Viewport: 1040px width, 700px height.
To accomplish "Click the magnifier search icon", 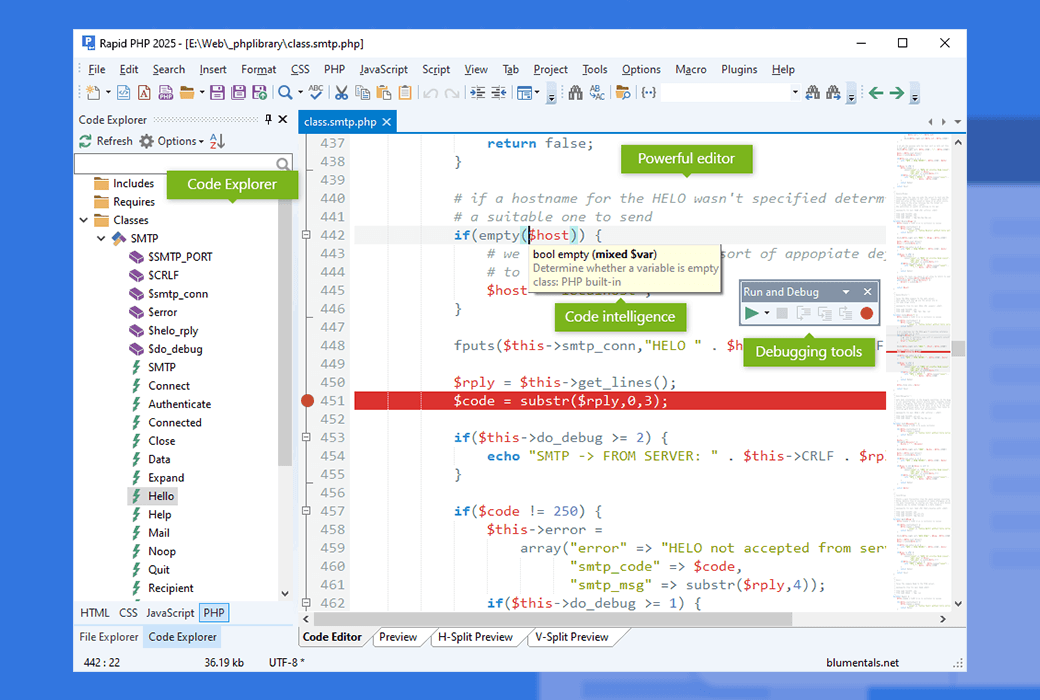I will point(285,93).
